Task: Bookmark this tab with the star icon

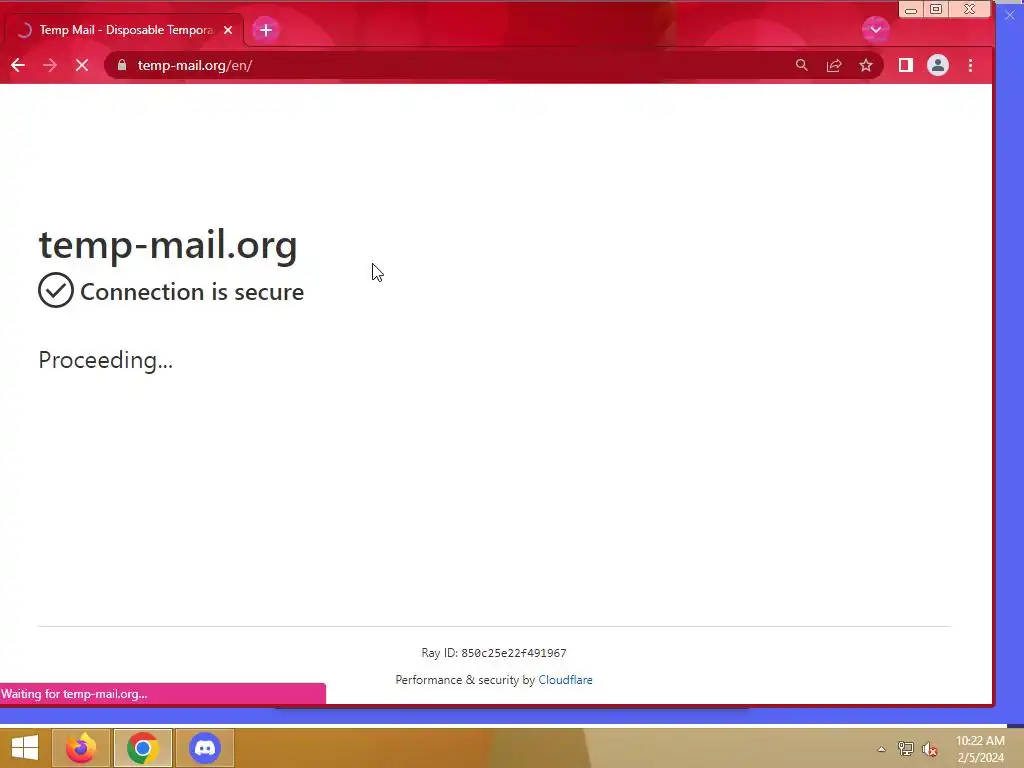Action: (x=866, y=65)
